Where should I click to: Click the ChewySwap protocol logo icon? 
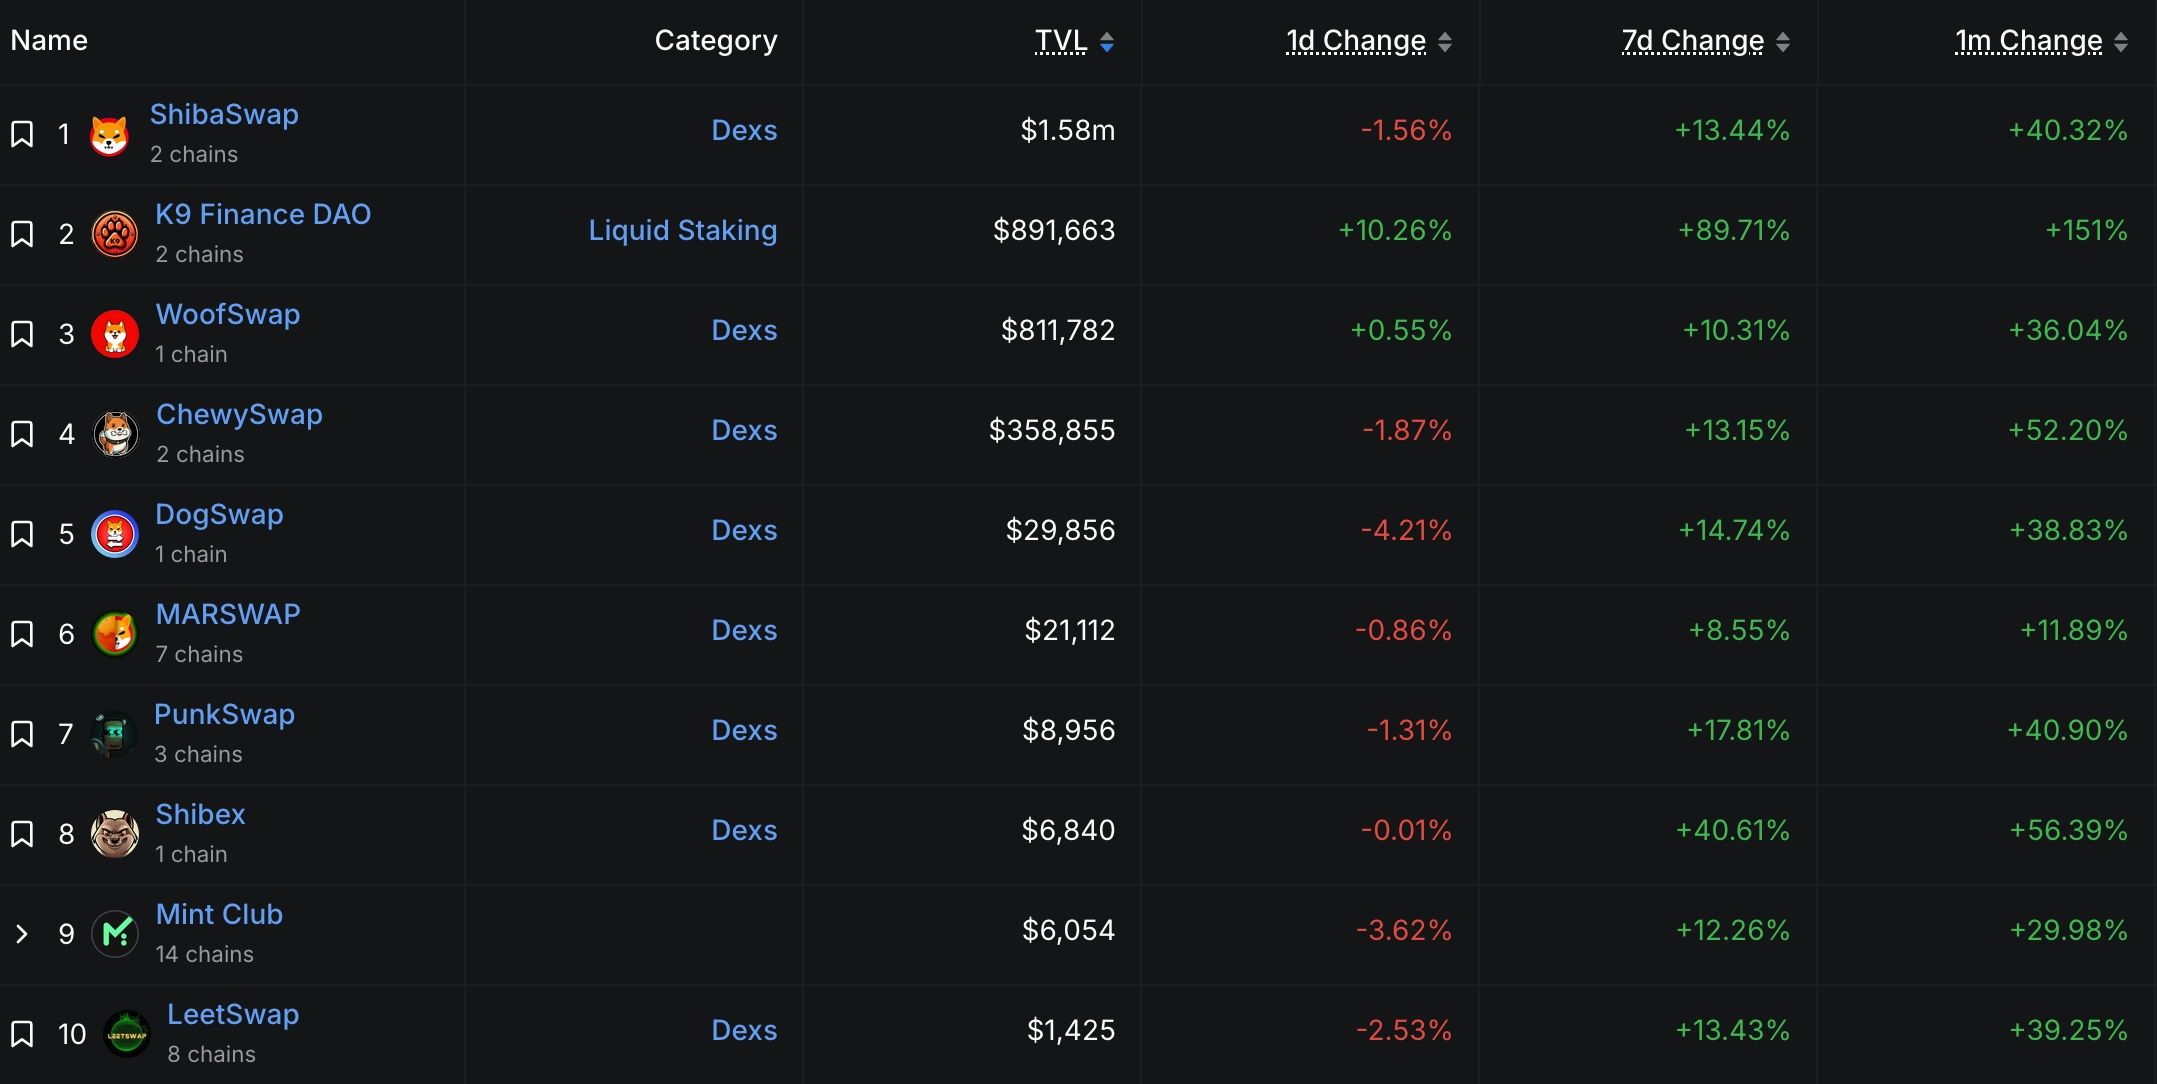115,434
